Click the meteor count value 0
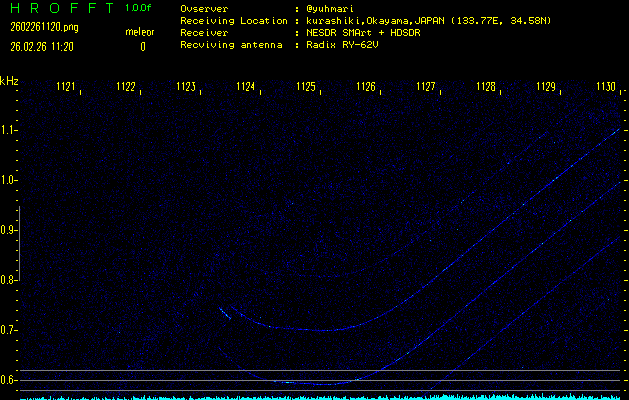The height and width of the screenshot is (400, 629). 142,46
